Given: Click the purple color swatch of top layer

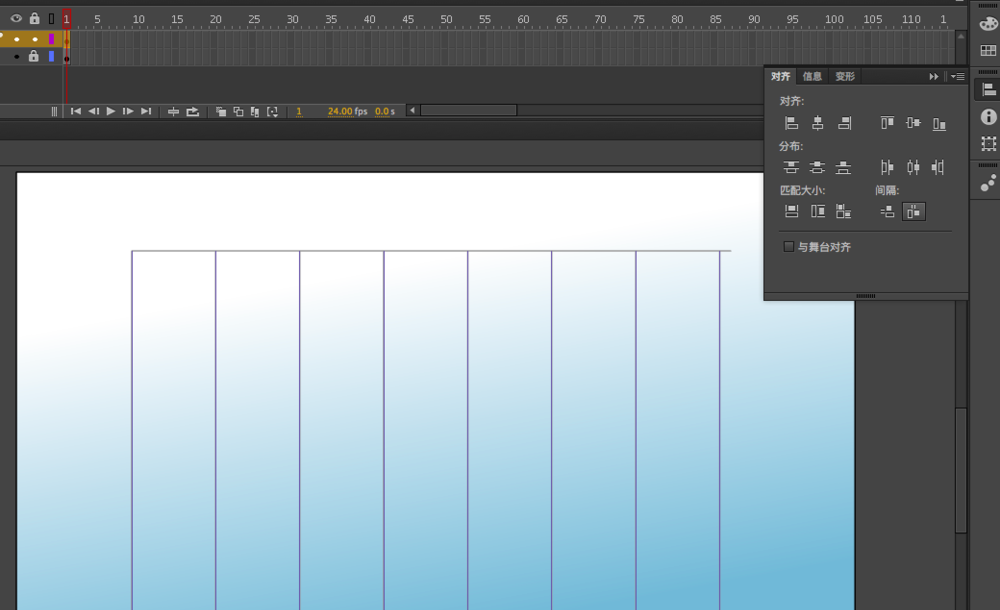Looking at the screenshot, I should [x=52, y=40].
